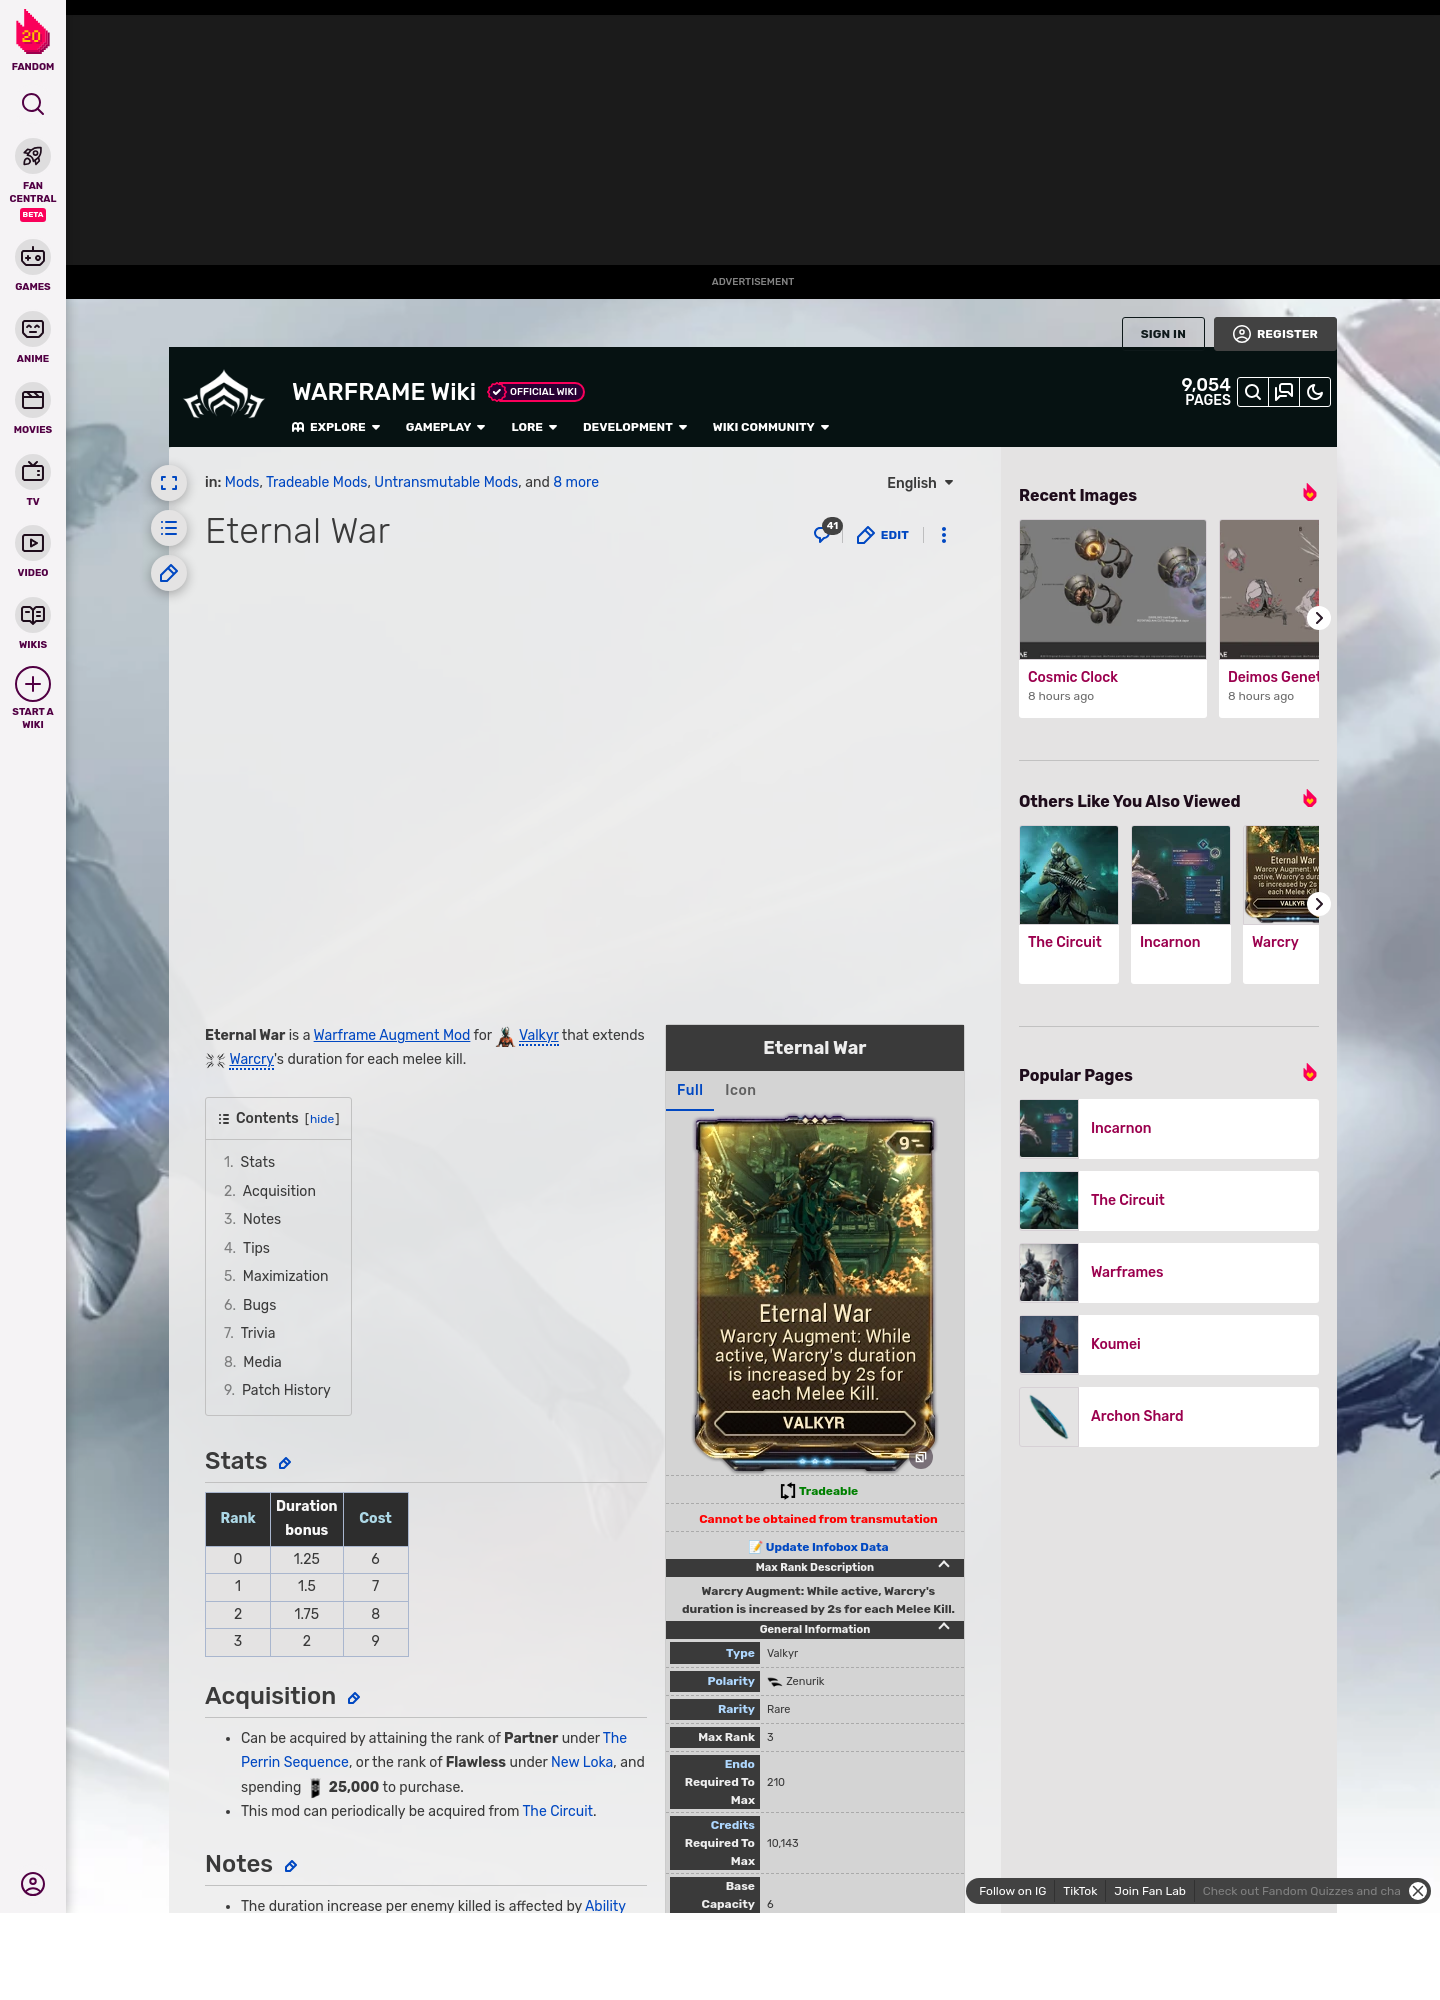
Task: Open wiki search magnifier in header
Action: [1253, 392]
